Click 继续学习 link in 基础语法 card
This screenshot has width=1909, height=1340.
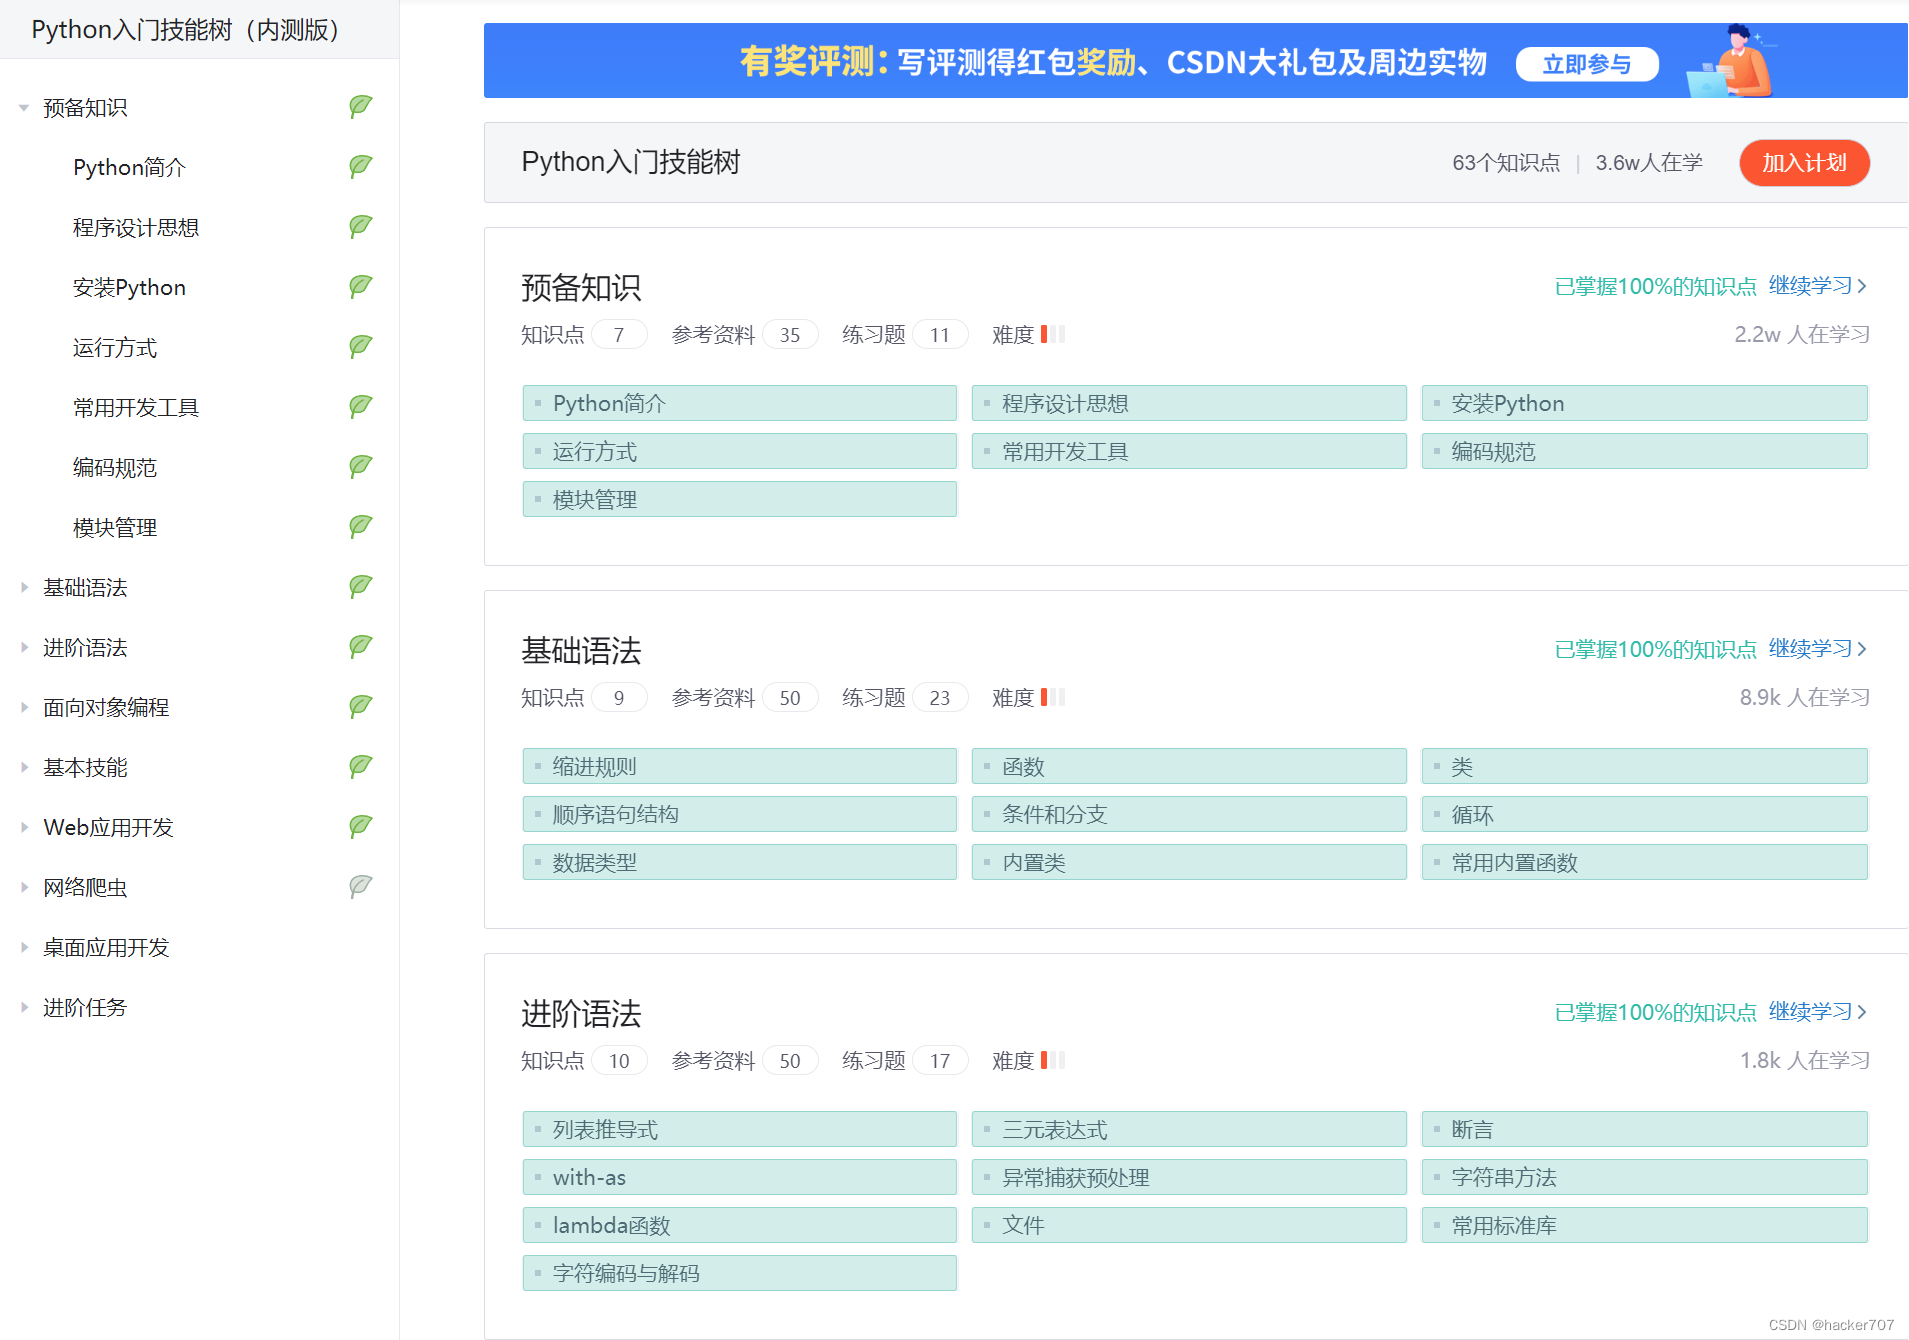click(1818, 649)
